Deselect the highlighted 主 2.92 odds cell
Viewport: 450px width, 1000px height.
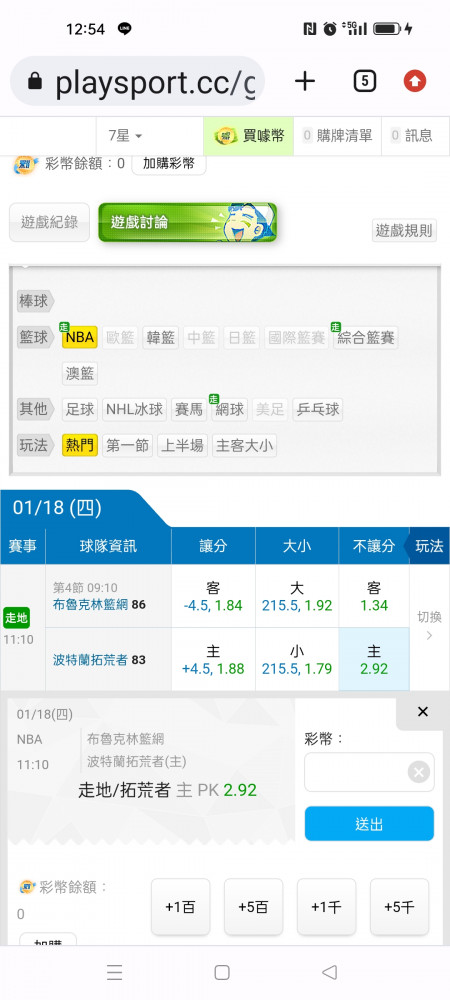click(x=374, y=659)
